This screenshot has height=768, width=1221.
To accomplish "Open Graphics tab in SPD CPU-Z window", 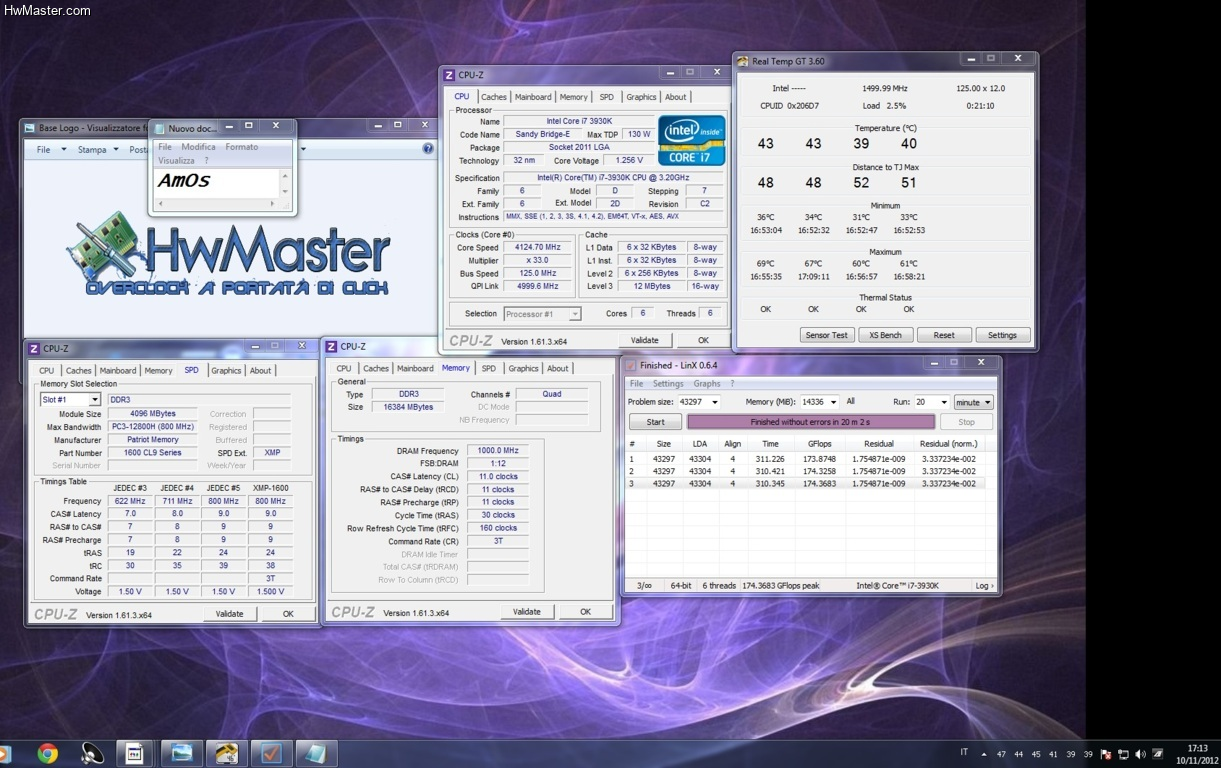I will click(226, 371).
